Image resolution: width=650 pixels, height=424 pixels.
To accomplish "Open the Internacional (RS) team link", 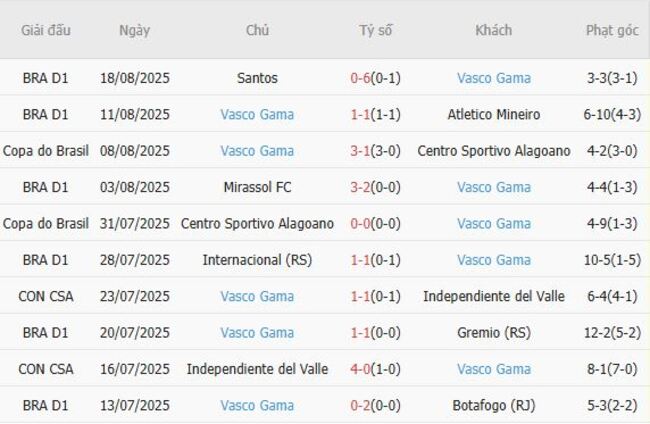I will click(x=257, y=260).
